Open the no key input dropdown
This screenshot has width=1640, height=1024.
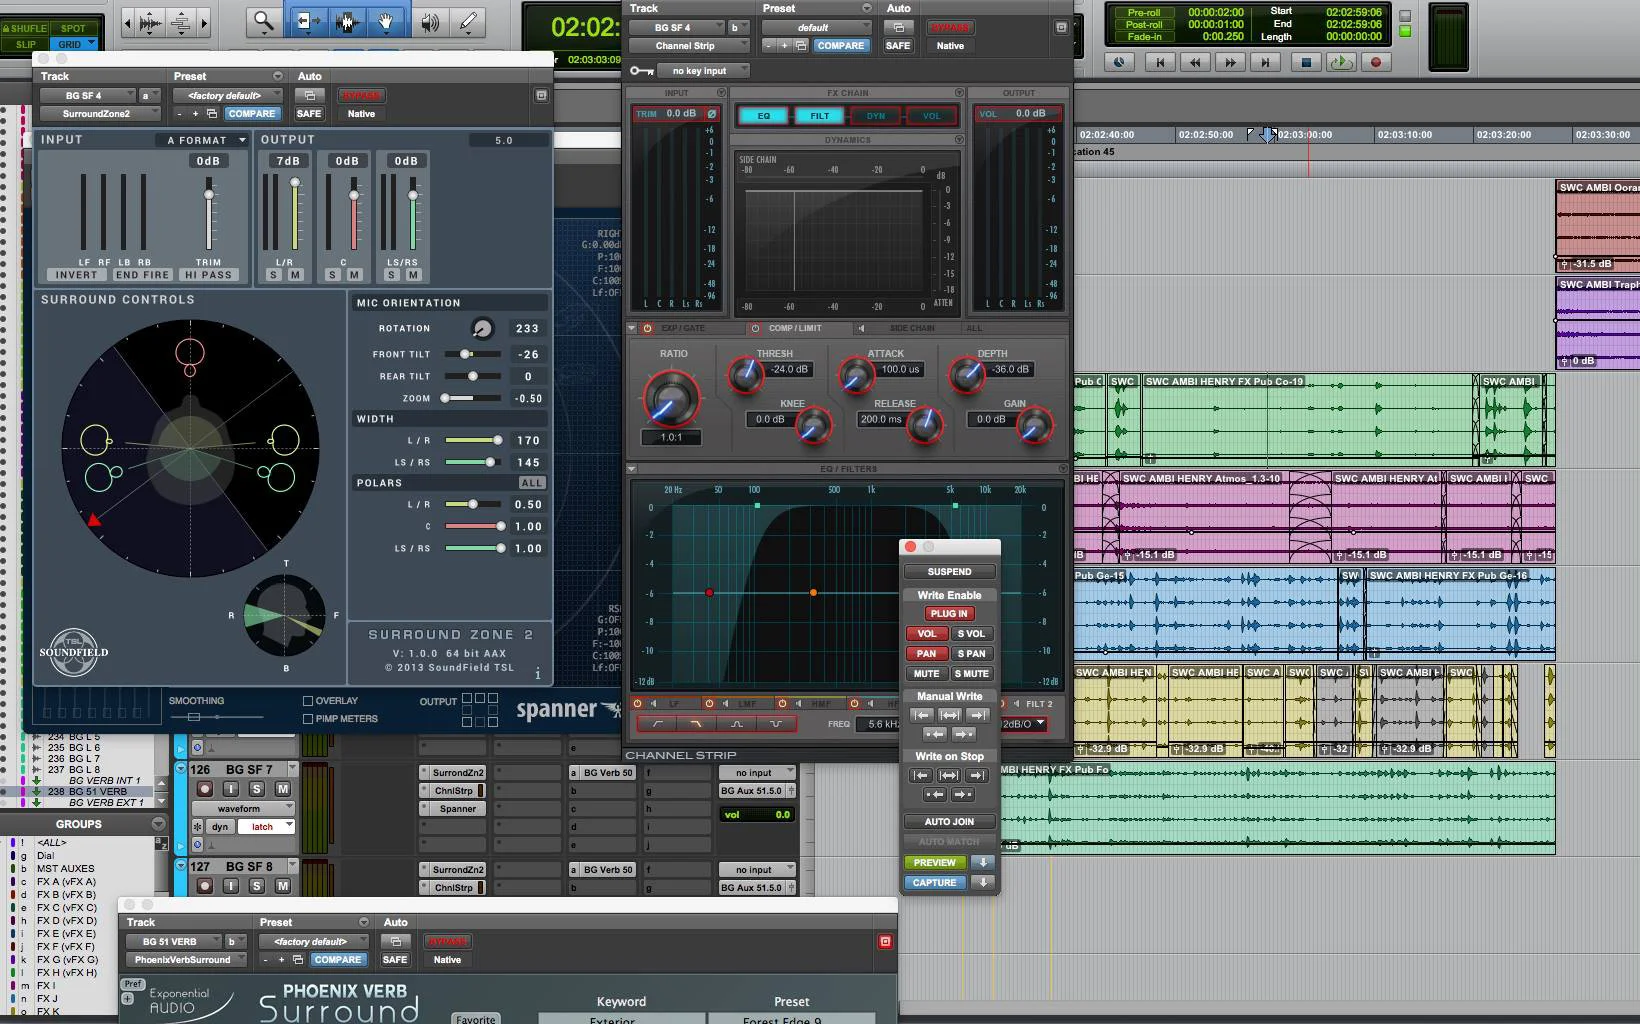705,71
